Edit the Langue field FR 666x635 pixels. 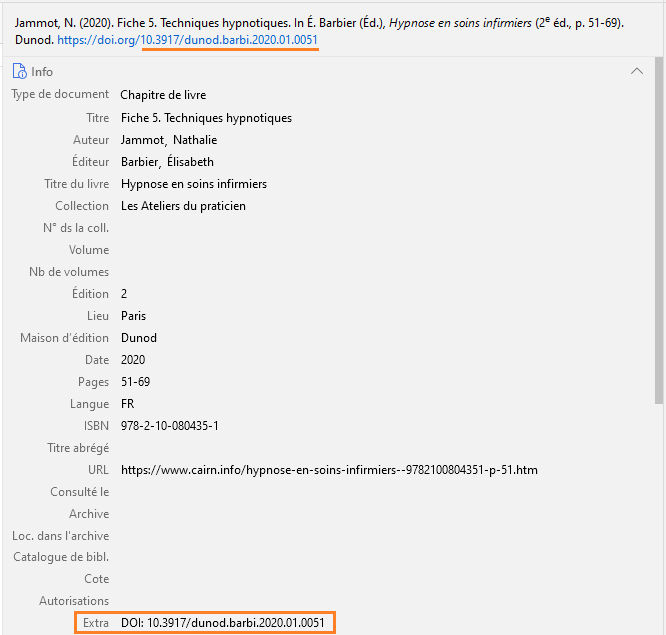[x=127, y=404]
